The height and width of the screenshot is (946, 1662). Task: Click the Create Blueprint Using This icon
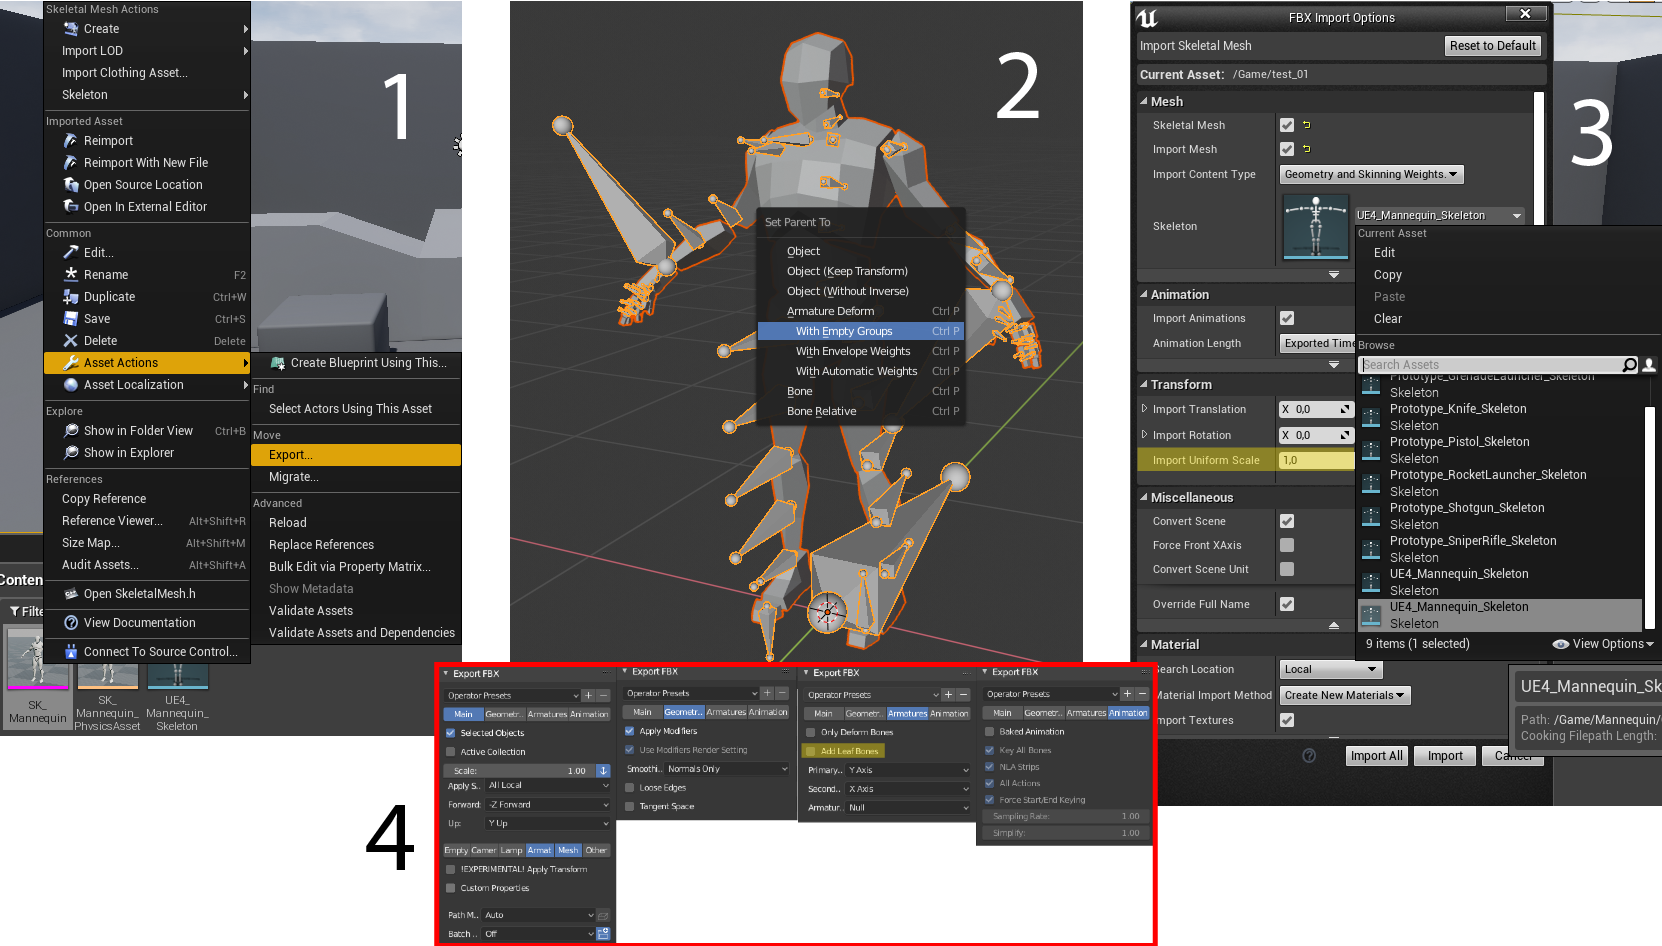[278, 363]
